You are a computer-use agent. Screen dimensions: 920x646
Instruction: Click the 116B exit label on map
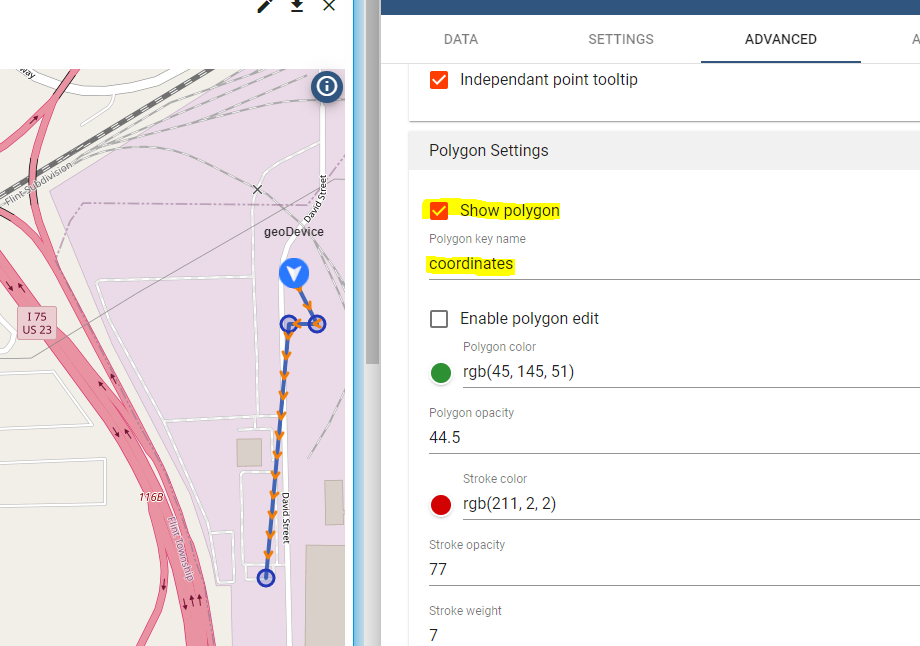pos(151,498)
